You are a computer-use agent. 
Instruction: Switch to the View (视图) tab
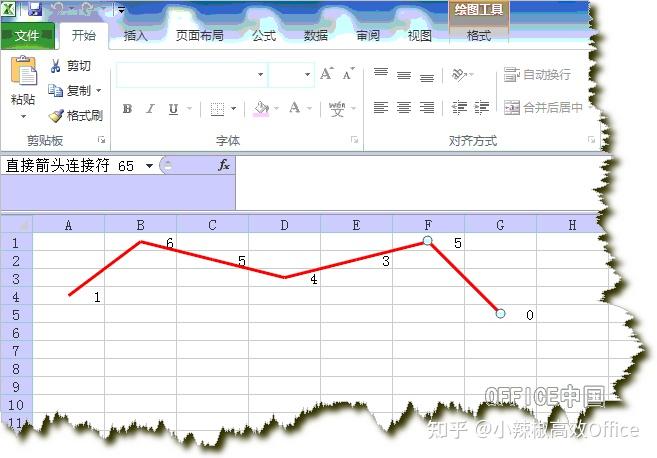click(419, 36)
